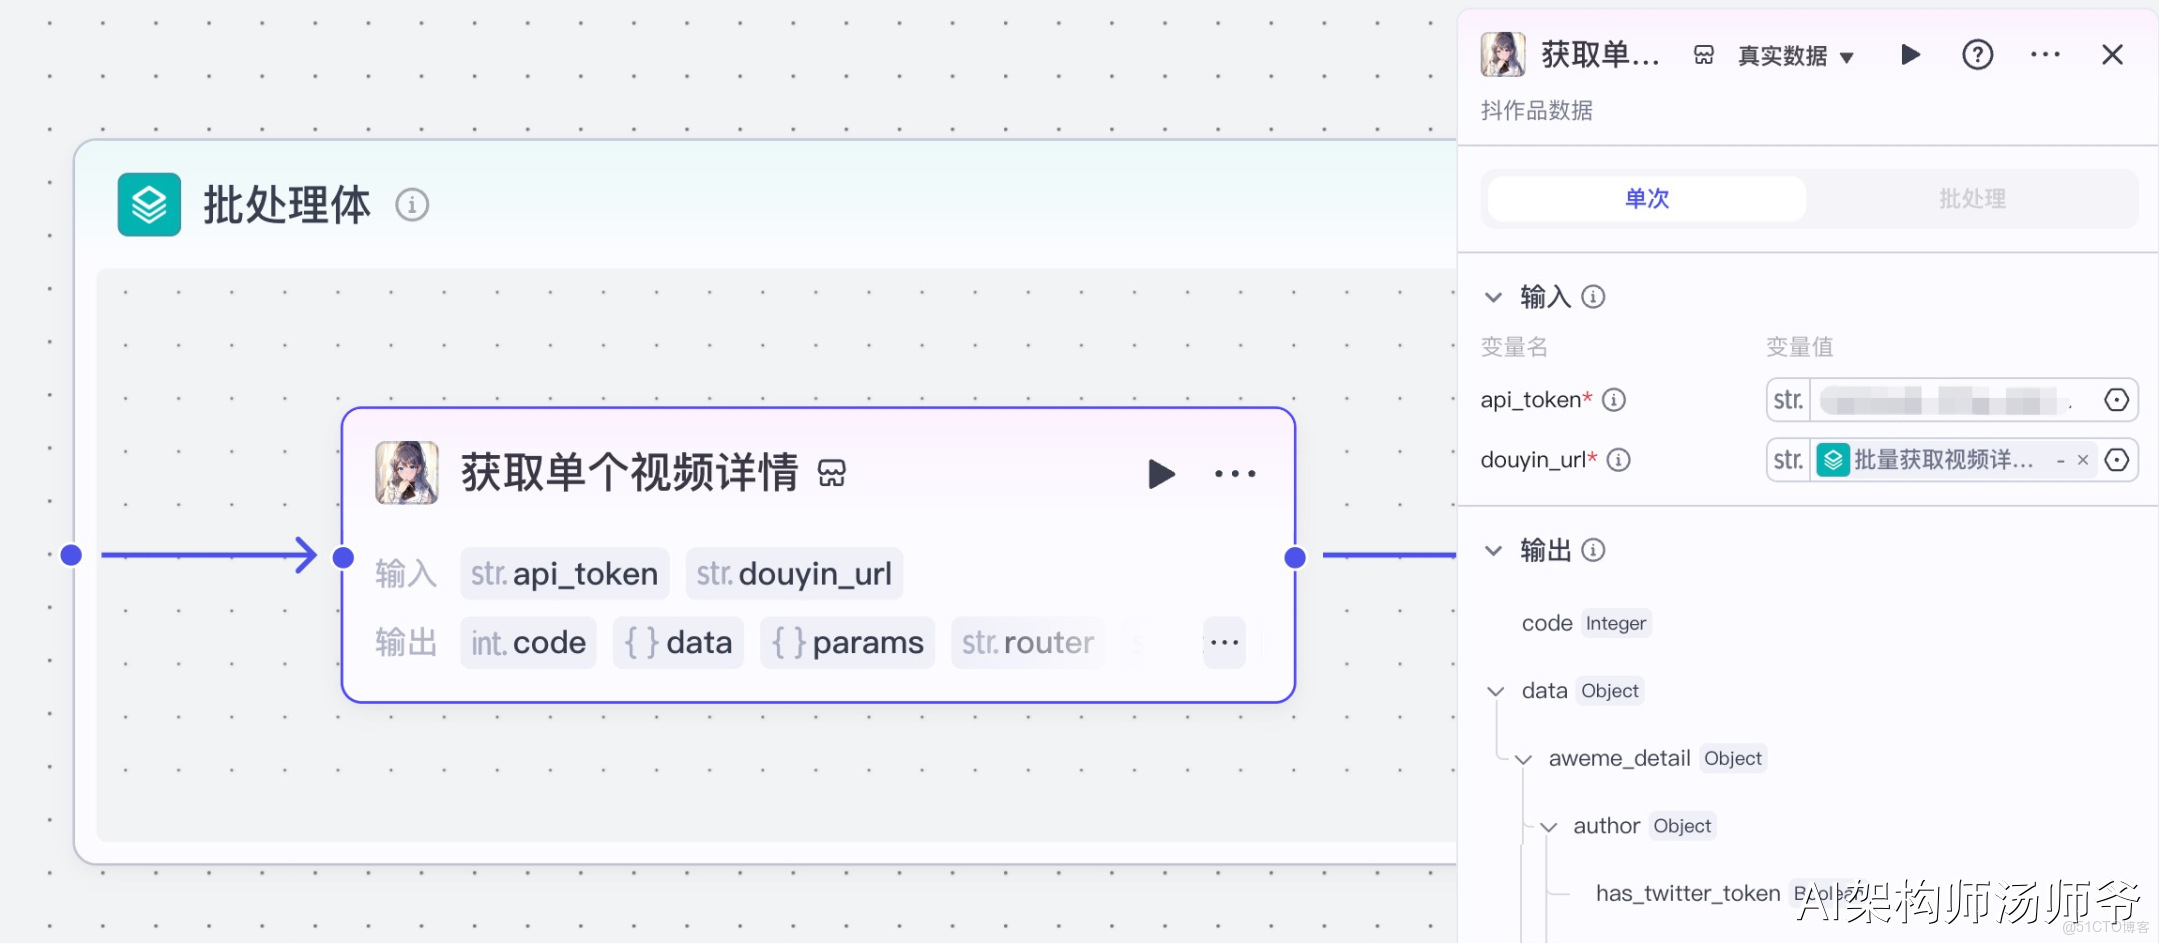2160x944 pixels.
Task: Show info for api_token parameter
Action: pos(1614,400)
